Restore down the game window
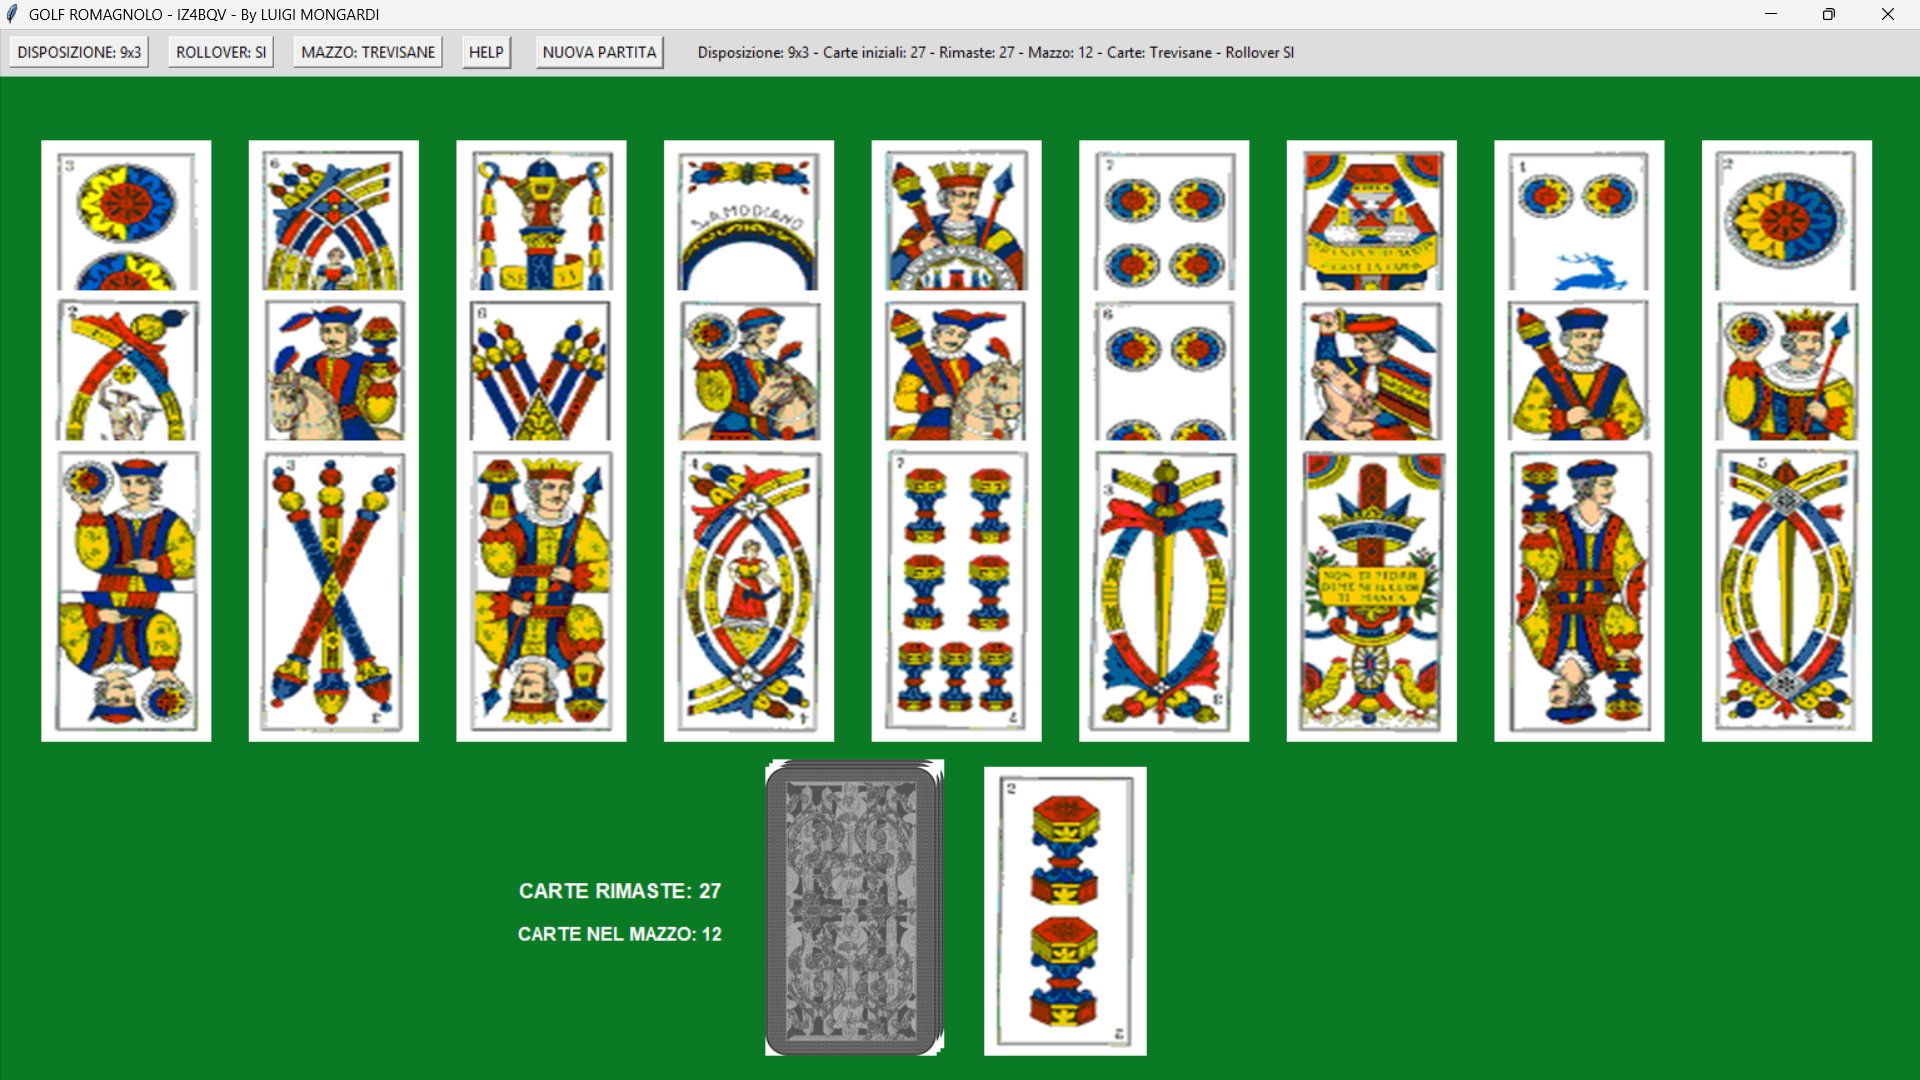The height and width of the screenshot is (1080, 1920). point(1829,14)
